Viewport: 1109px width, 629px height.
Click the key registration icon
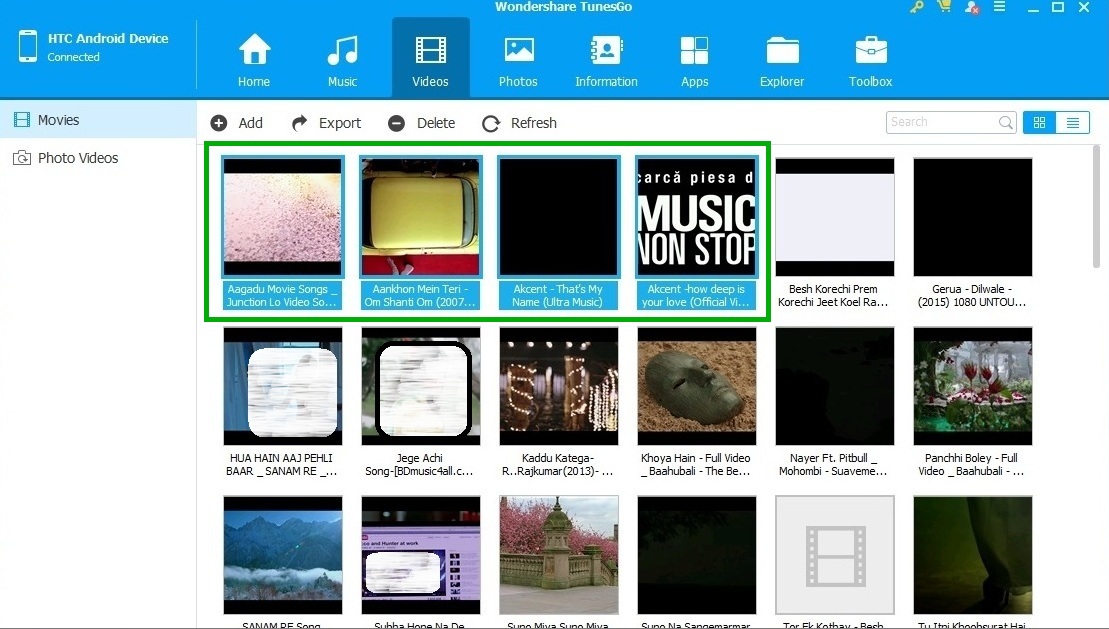tap(917, 8)
